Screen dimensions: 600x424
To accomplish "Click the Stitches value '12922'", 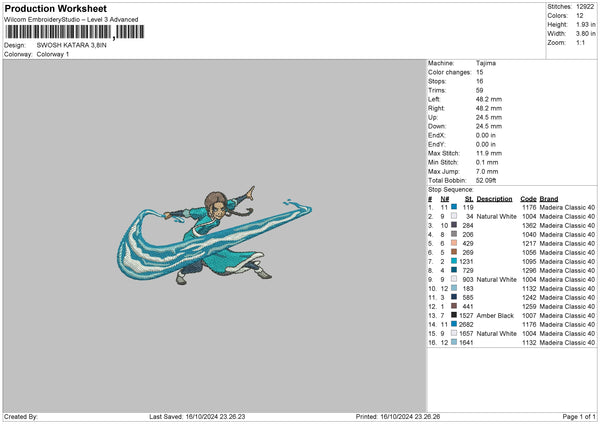I will point(585,7).
